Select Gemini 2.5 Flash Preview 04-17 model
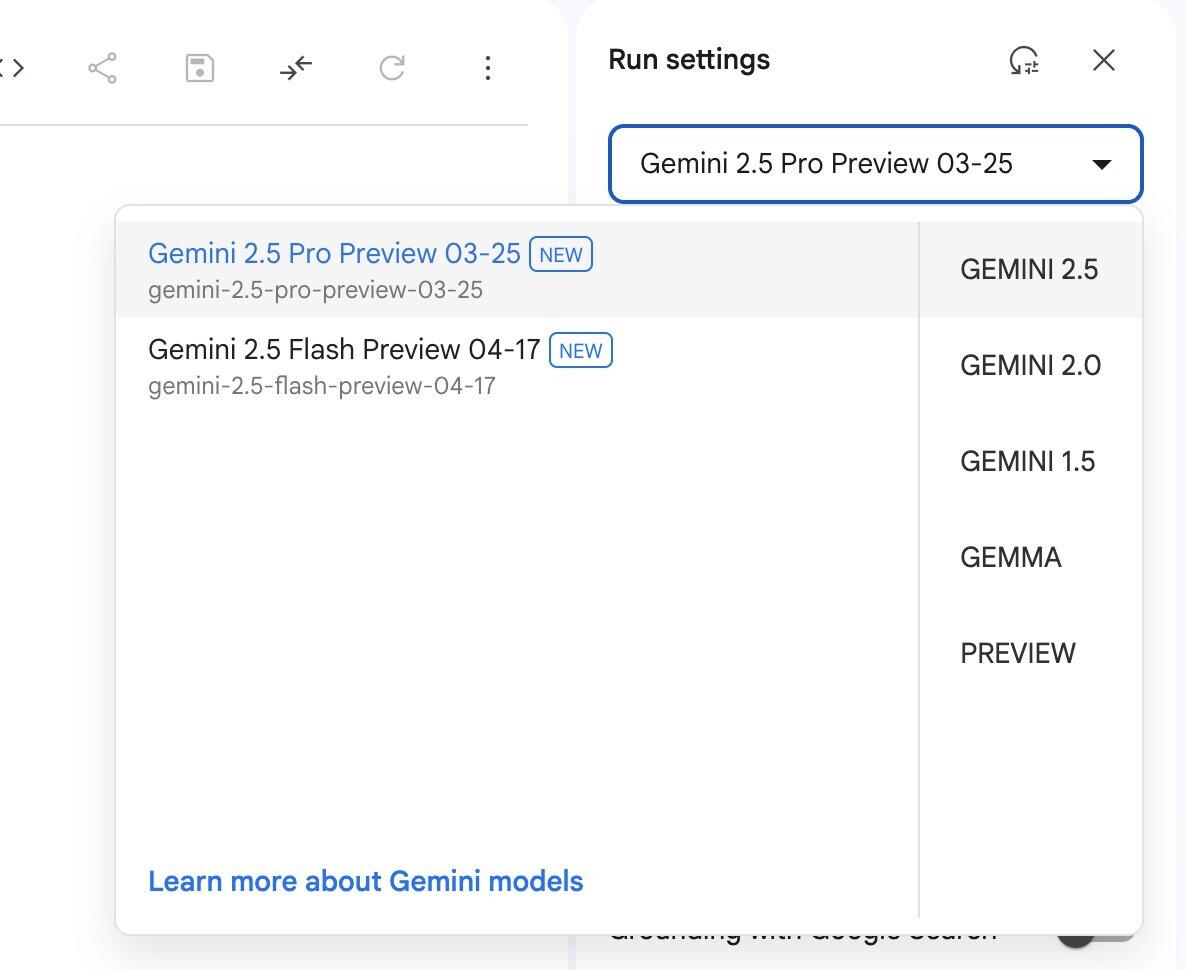The image size is (1186, 970). tap(517, 365)
